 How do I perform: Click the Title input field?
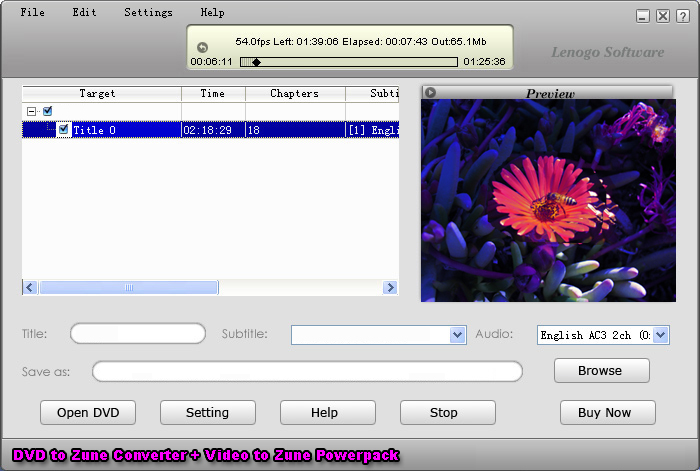(138, 333)
